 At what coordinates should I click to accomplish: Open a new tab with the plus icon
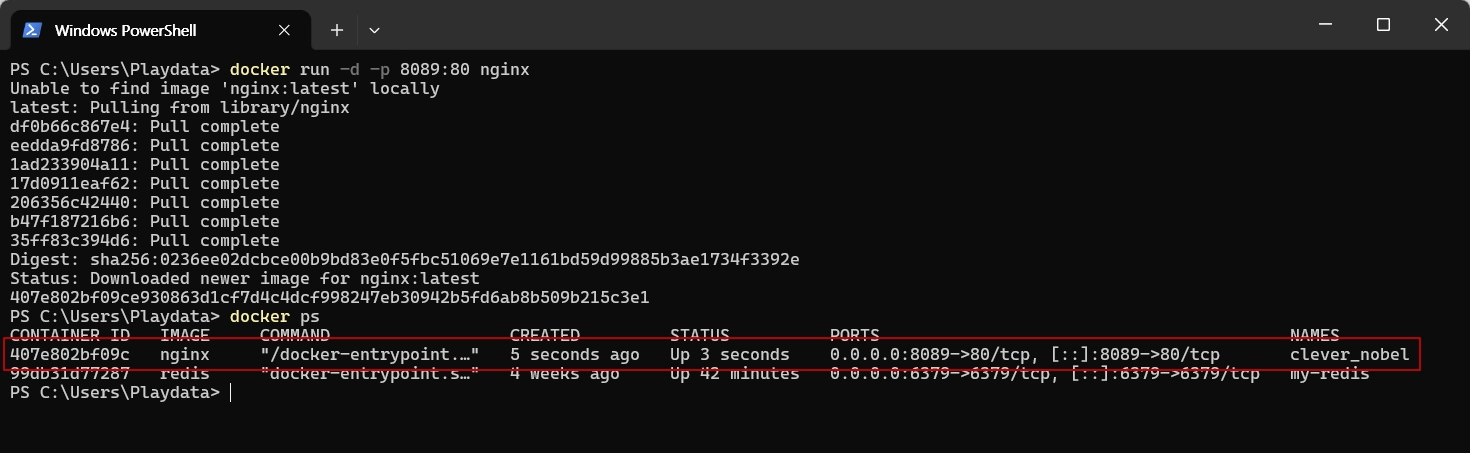pos(337,30)
